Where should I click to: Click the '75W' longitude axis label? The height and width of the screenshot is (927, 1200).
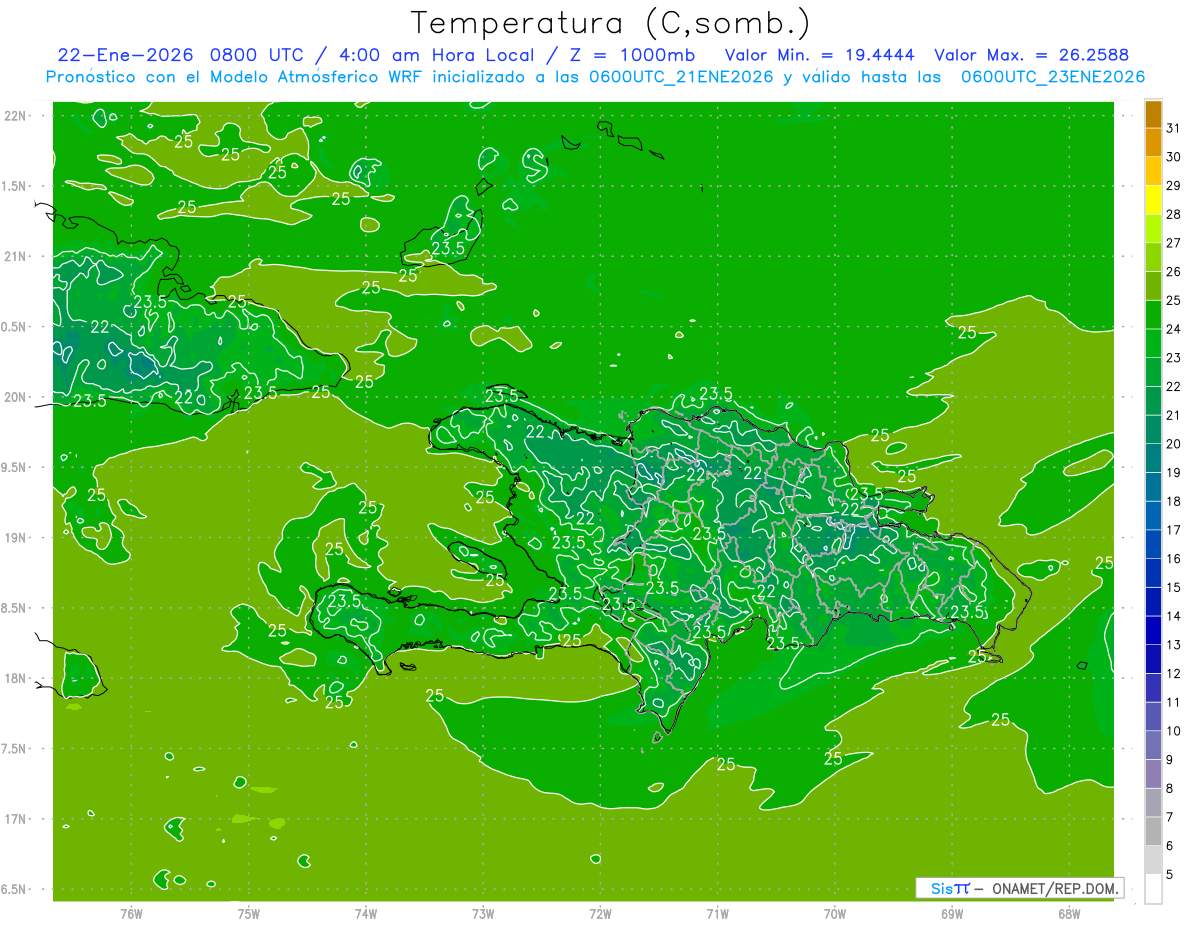(x=249, y=915)
